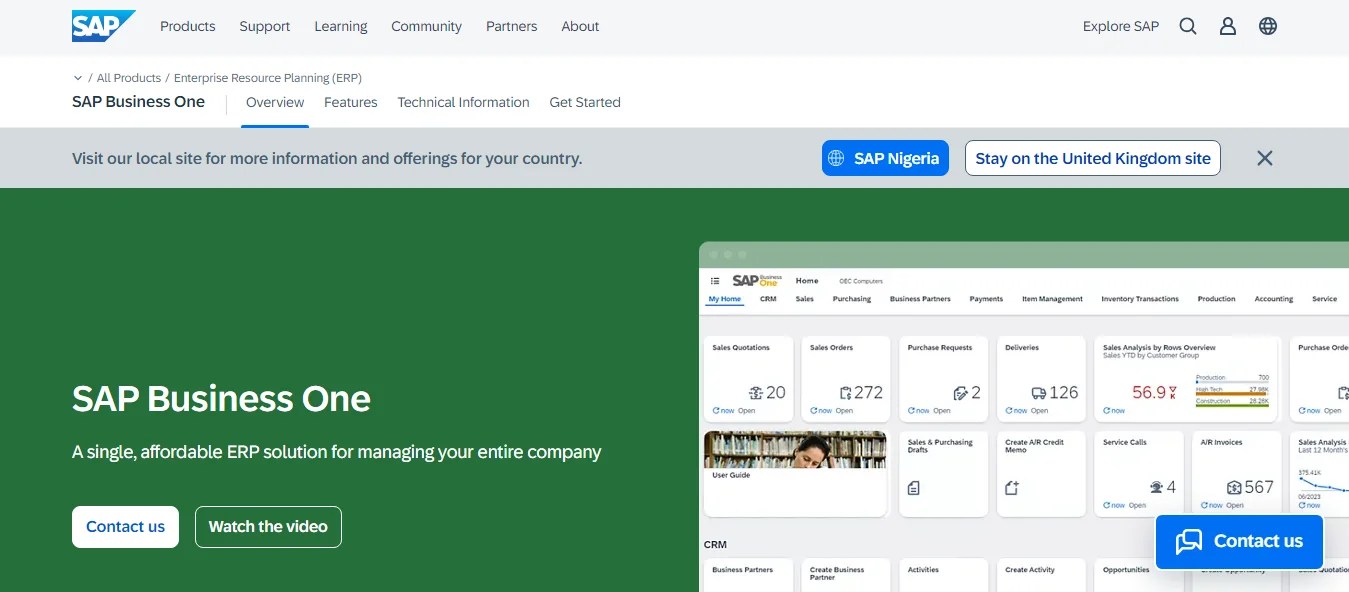Open the Get Started tab

(x=585, y=102)
